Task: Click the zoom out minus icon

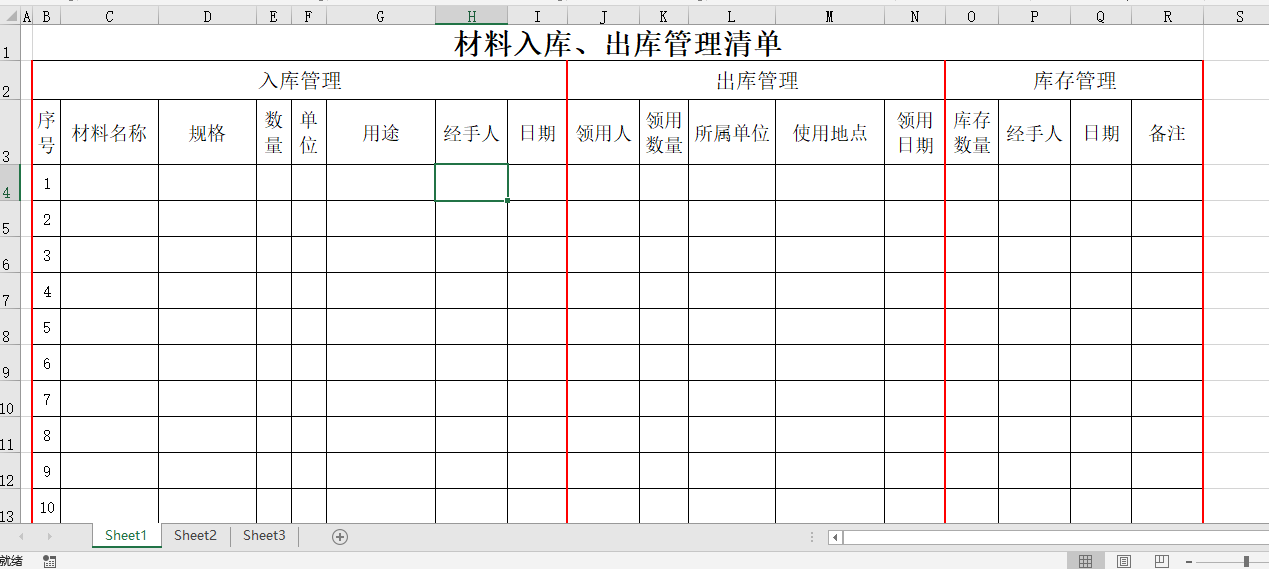Action: tap(1189, 561)
